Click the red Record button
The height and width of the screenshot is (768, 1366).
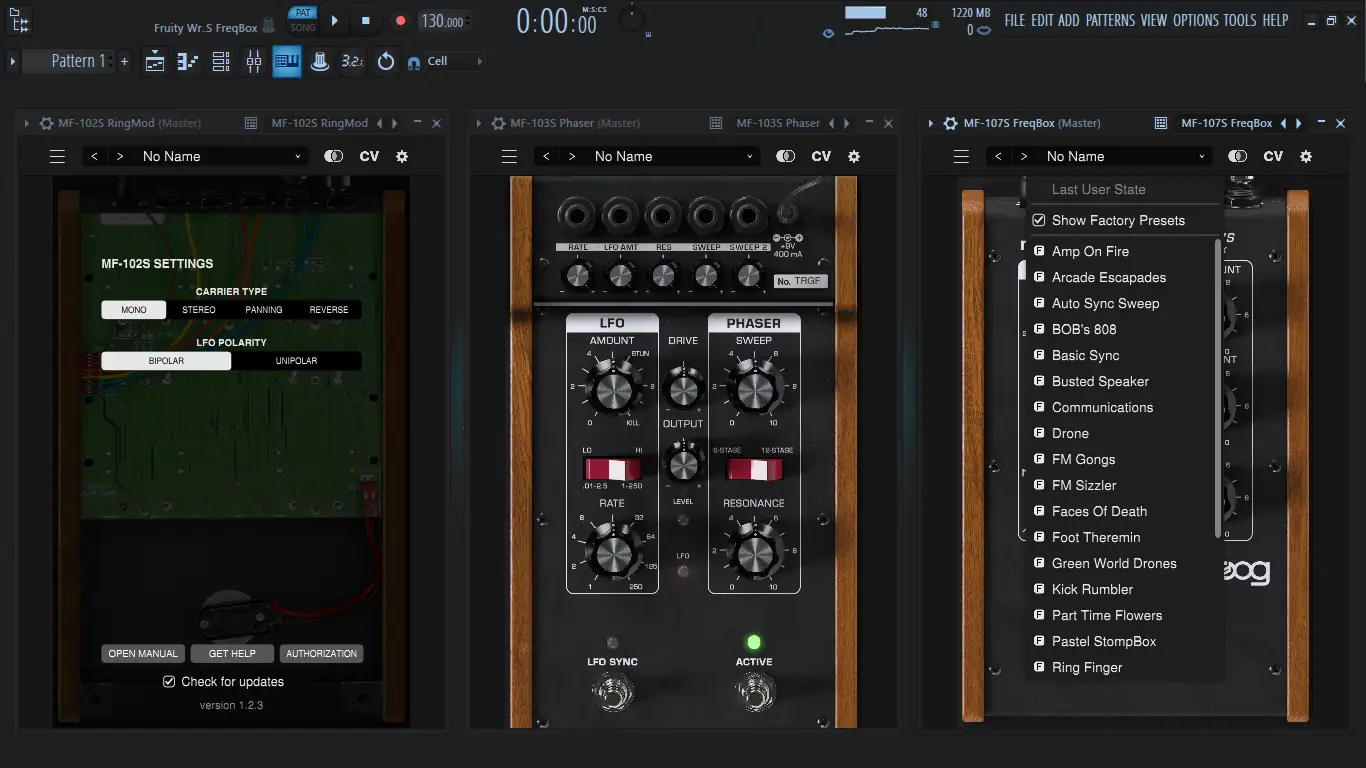(400, 21)
